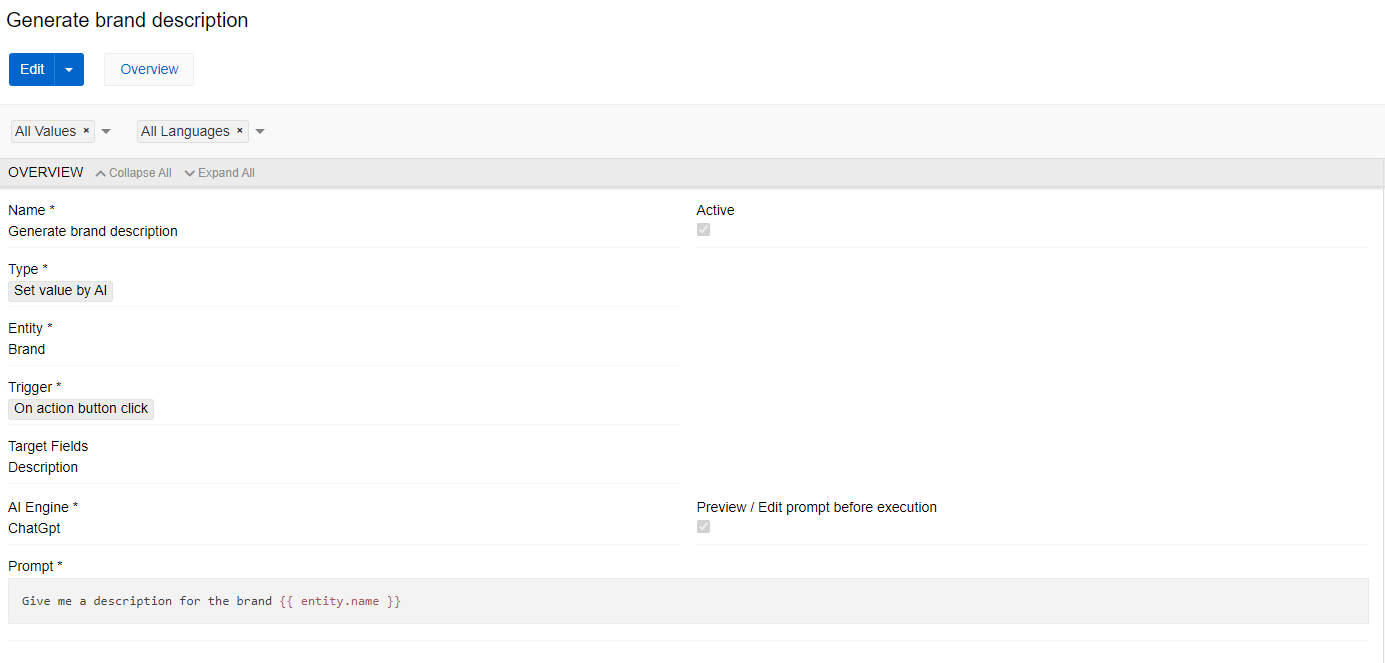Remove the All Languages filter tag
1385x663 pixels.
[x=240, y=131]
